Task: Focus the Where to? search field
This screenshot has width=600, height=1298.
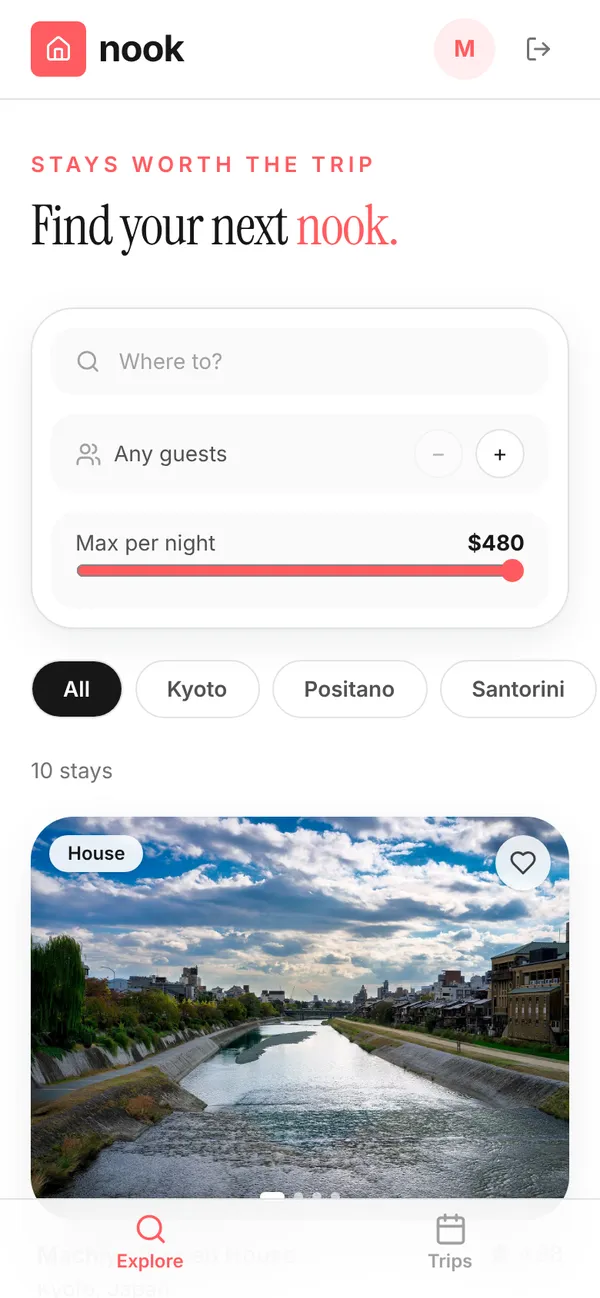Action: (300, 362)
